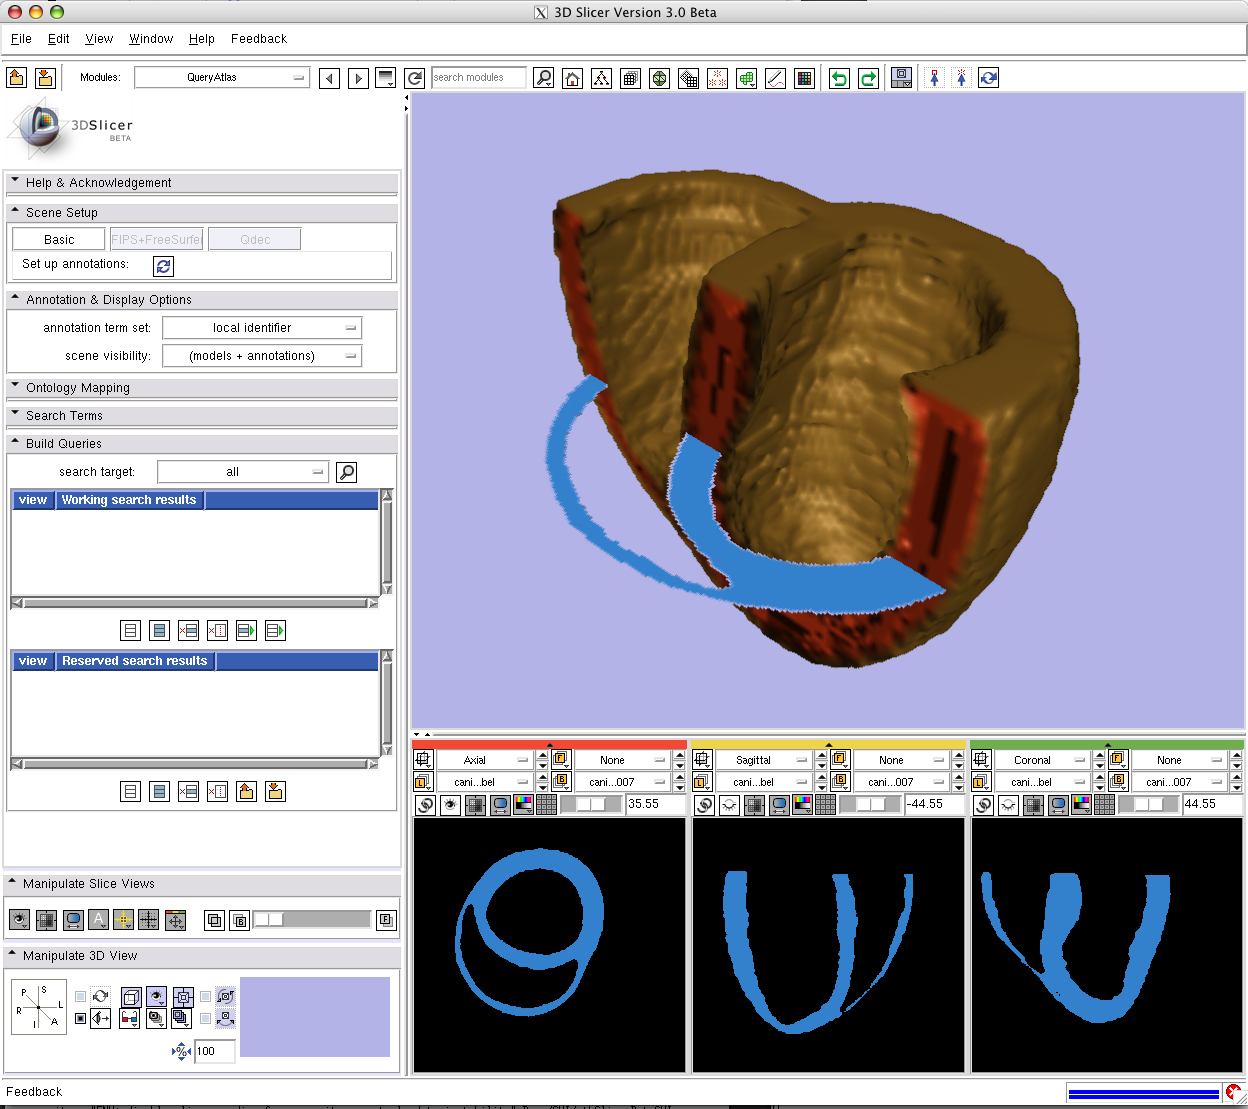The width and height of the screenshot is (1248, 1109).
Task: Open the annotation term set dropdown
Action: tap(262, 328)
